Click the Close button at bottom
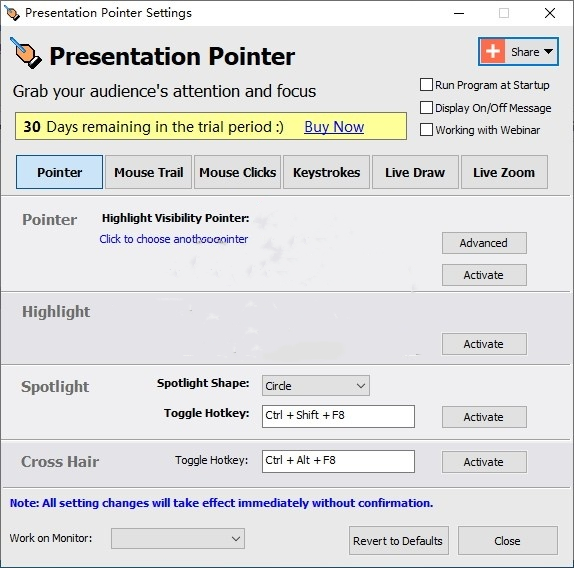The image size is (574, 568). (508, 541)
